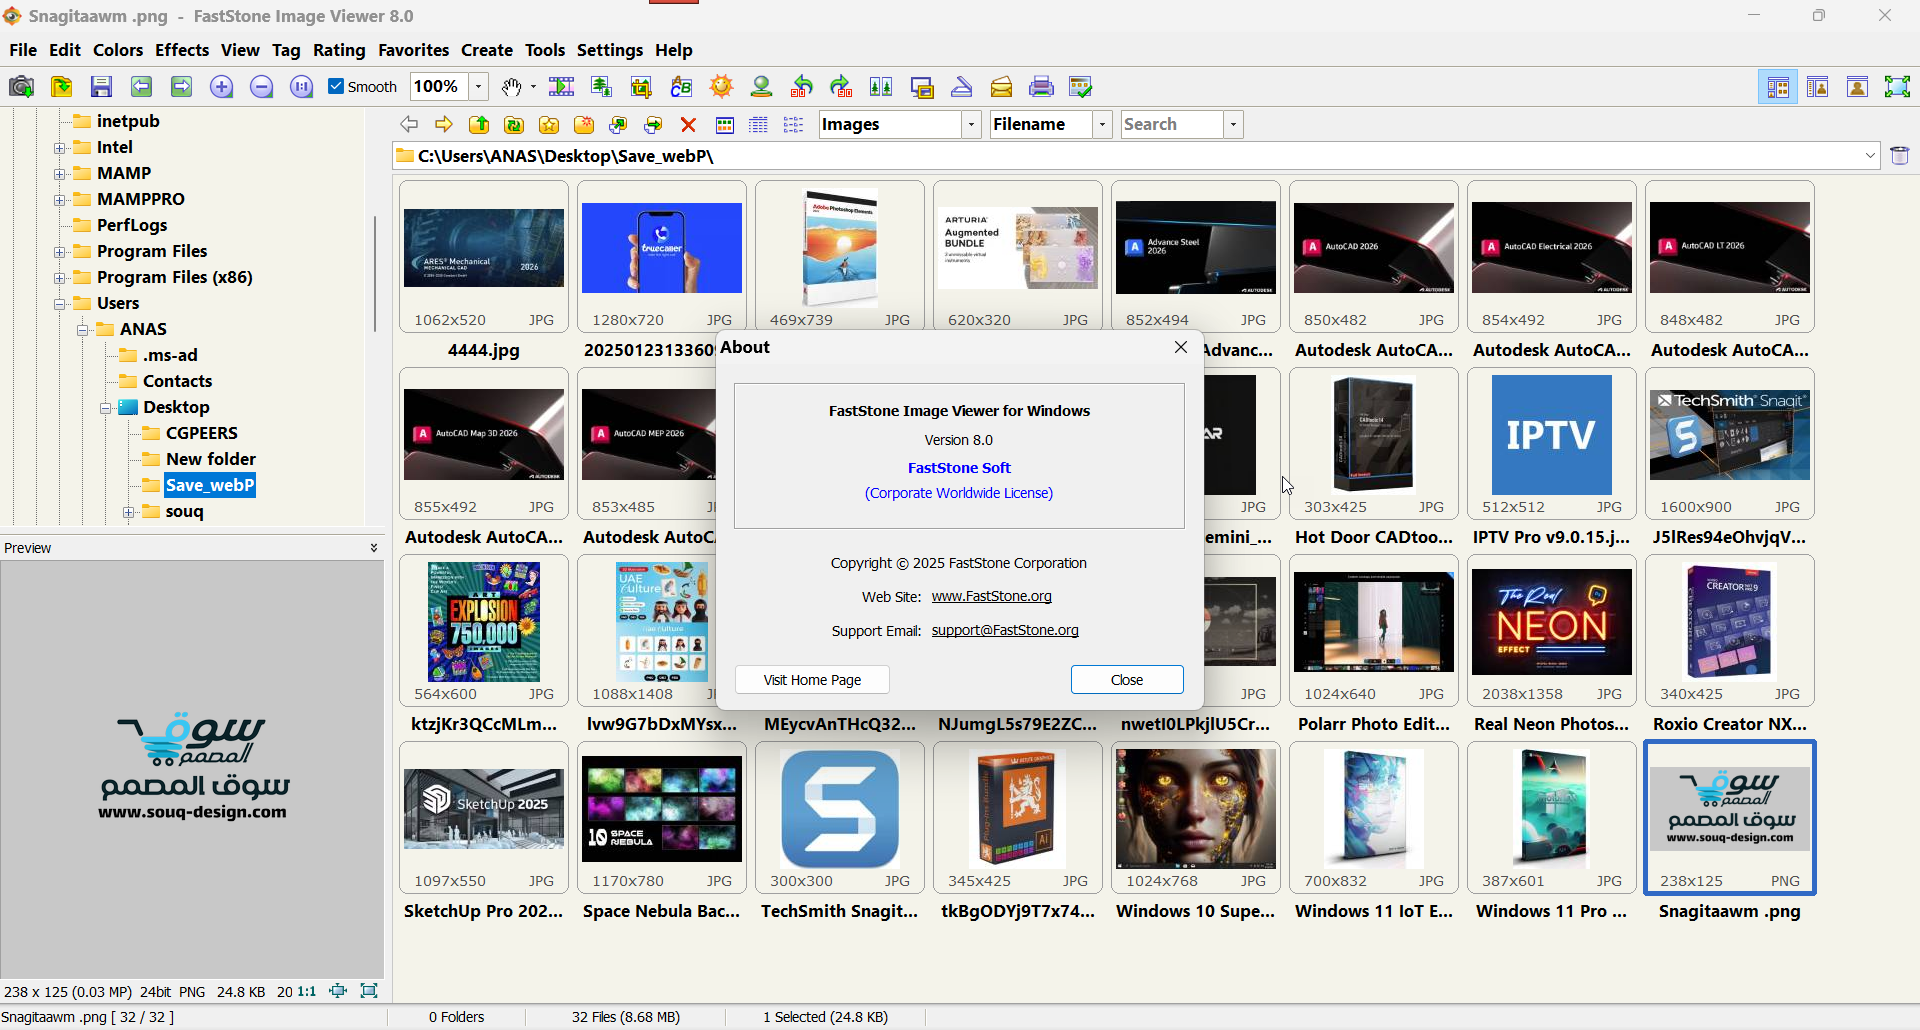Click the Save As floppy disk icon

click(101, 87)
